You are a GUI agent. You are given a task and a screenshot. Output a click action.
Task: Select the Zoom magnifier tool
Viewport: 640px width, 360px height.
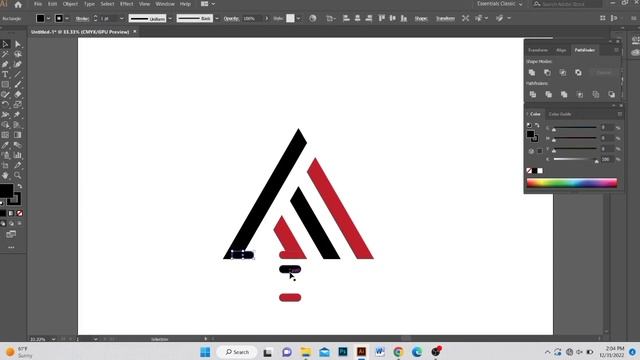coord(18,175)
